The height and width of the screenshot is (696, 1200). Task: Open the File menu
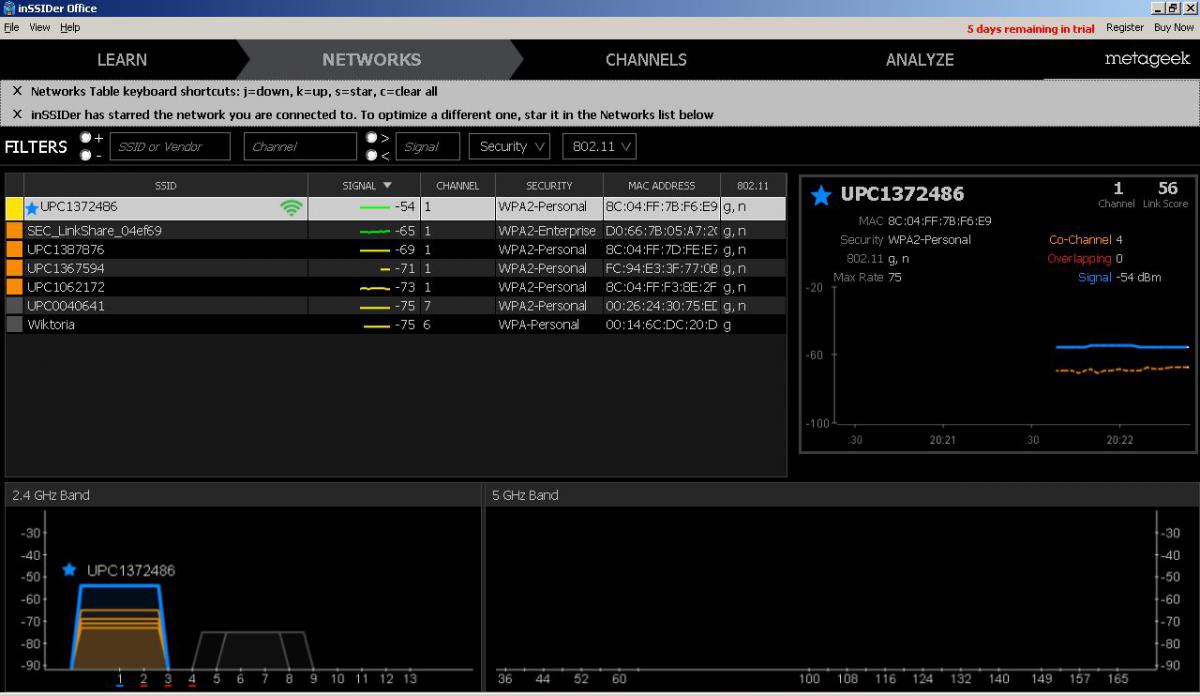pyautogui.click(x=11, y=28)
